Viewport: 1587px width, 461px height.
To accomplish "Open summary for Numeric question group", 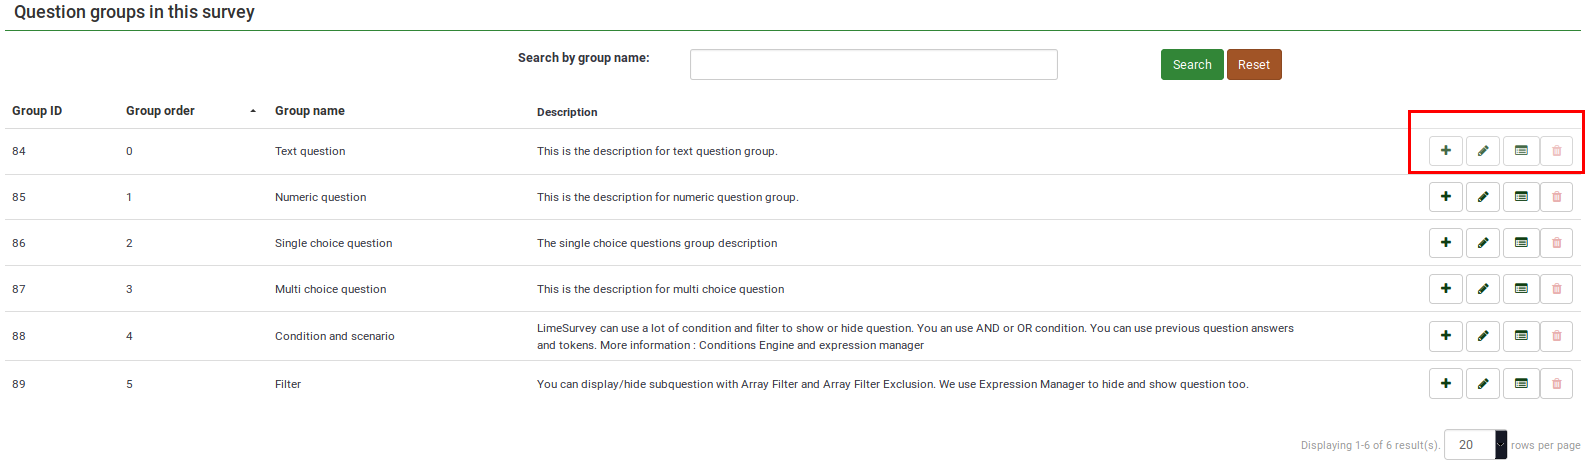I will coord(1520,197).
